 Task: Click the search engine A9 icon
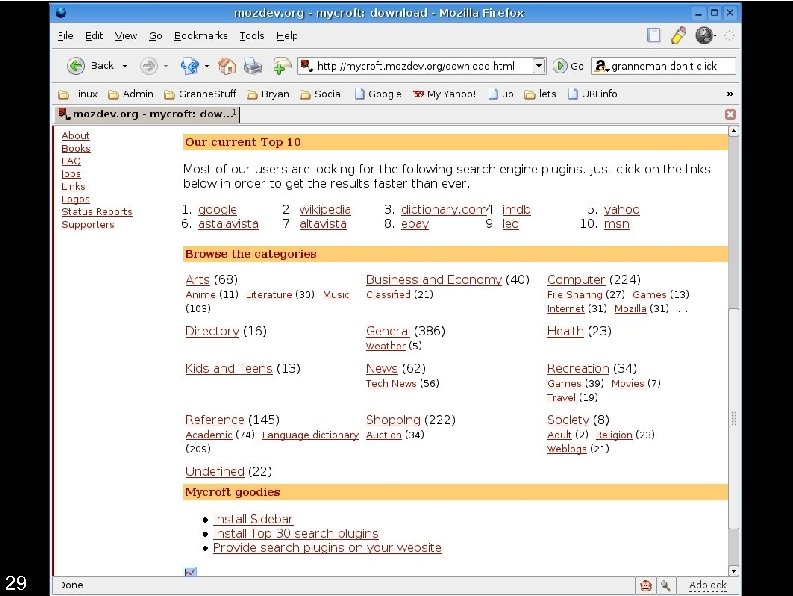click(x=601, y=66)
